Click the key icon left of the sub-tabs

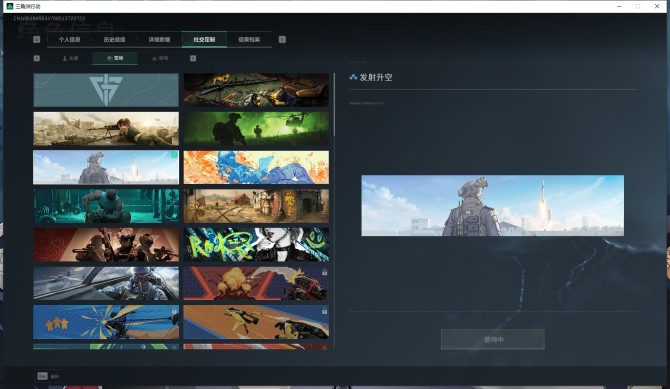[x=37, y=58]
